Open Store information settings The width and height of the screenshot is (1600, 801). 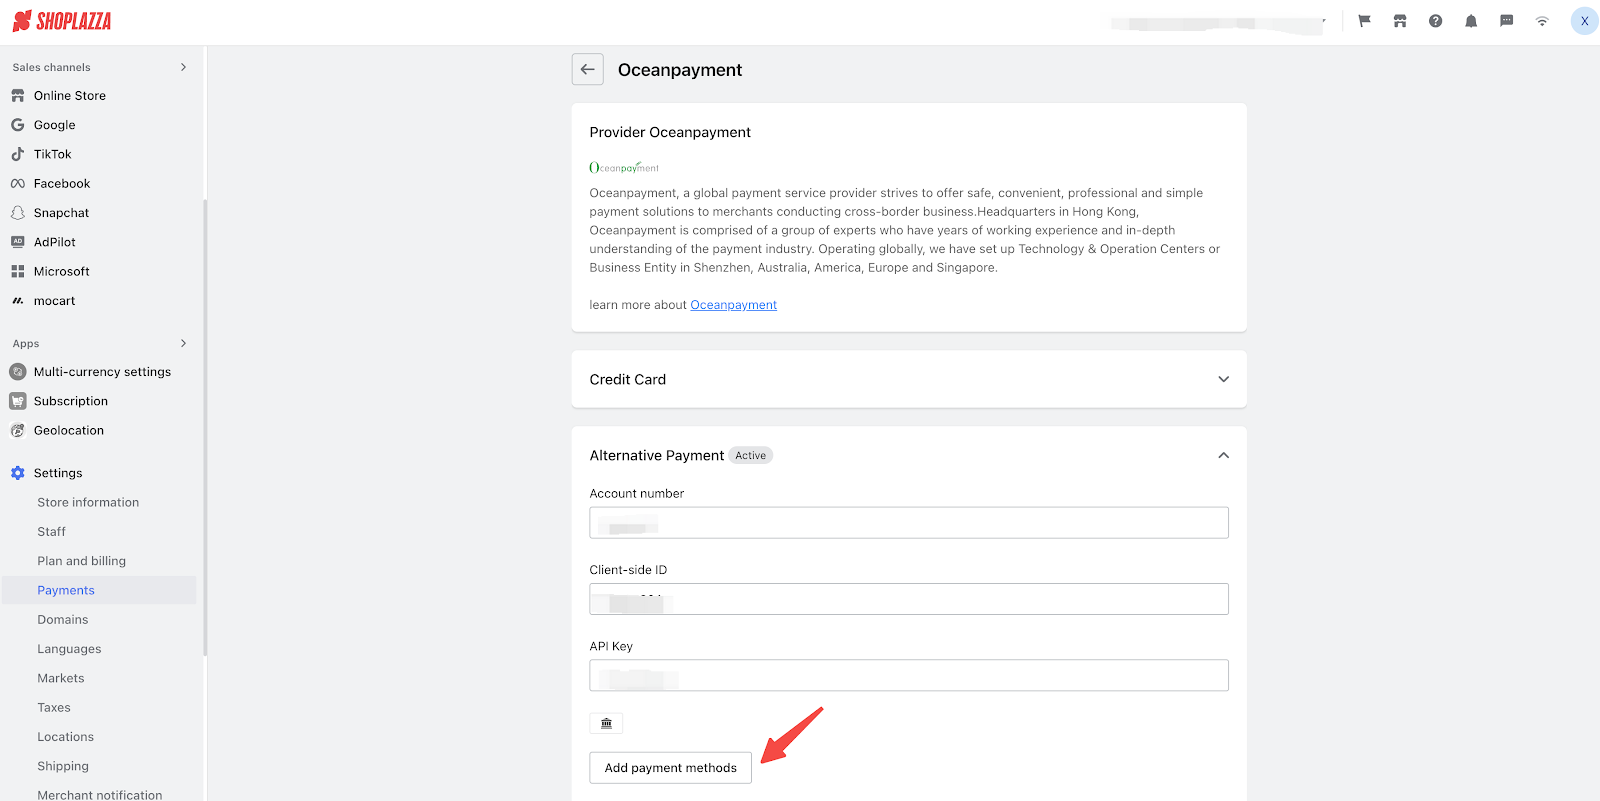pos(88,503)
